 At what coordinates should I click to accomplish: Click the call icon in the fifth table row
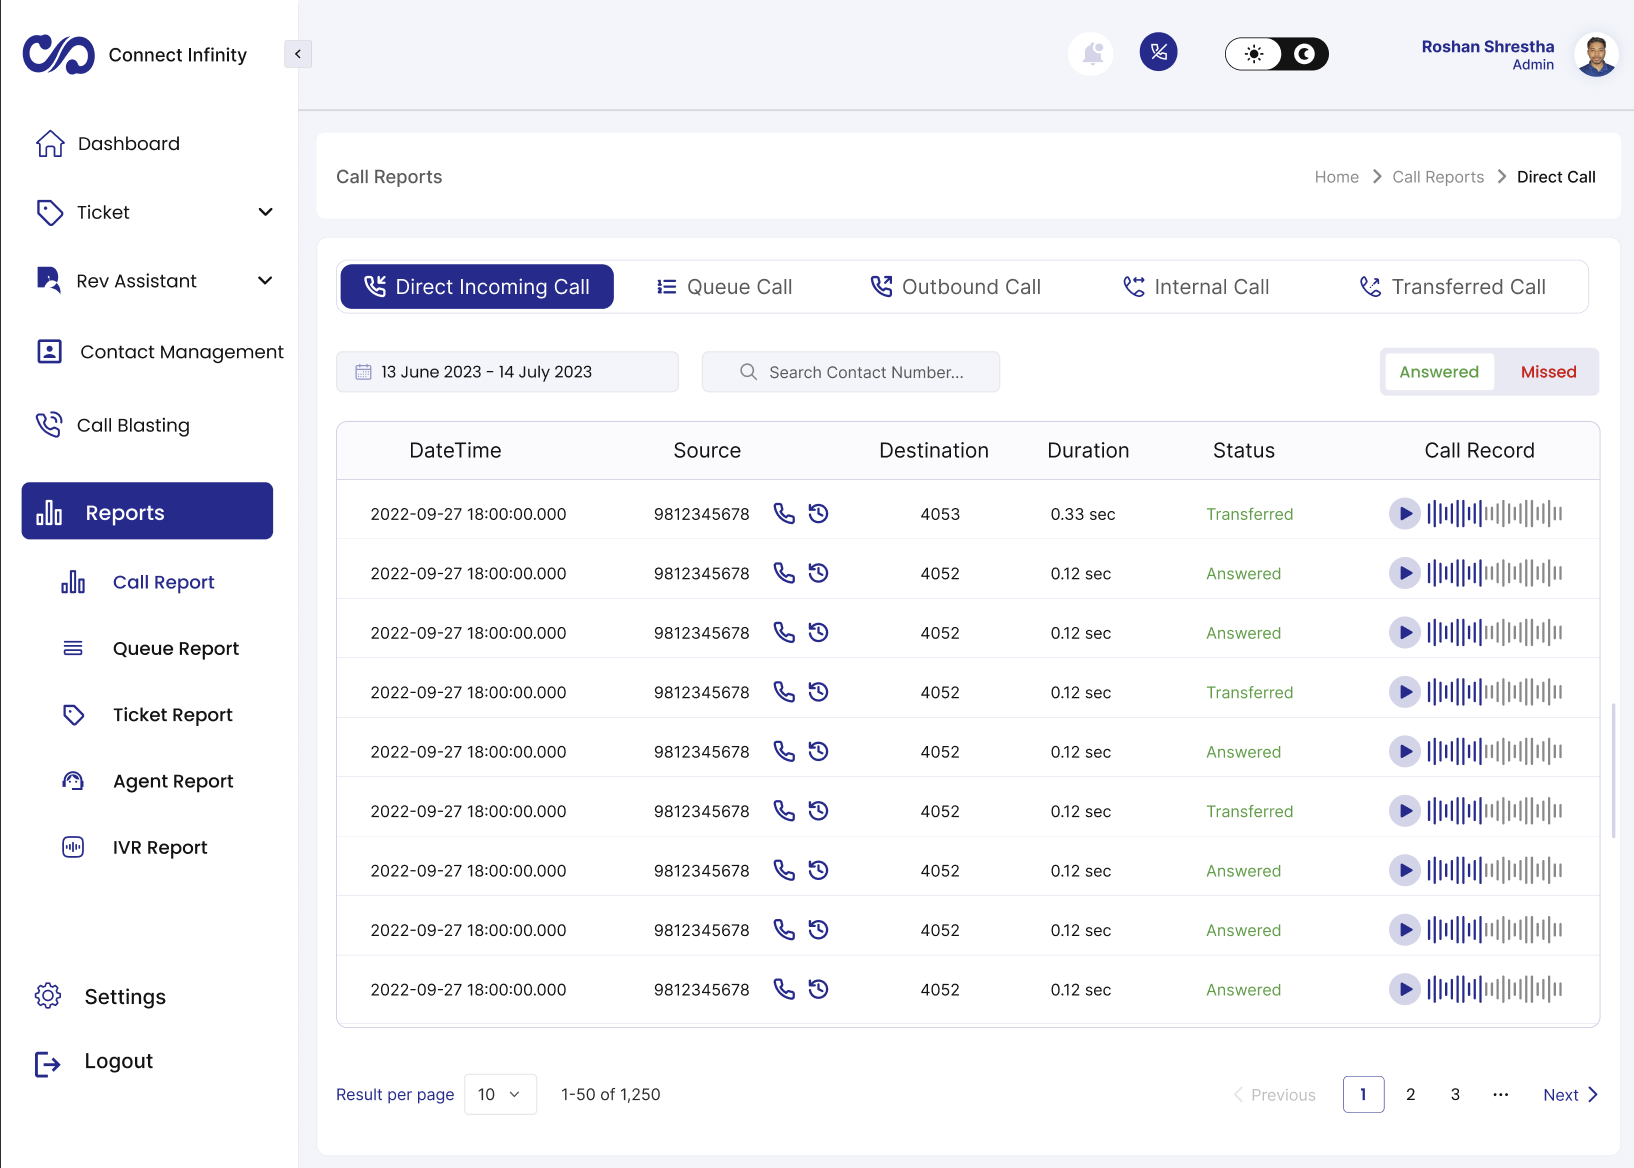pyautogui.click(x=785, y=752)
